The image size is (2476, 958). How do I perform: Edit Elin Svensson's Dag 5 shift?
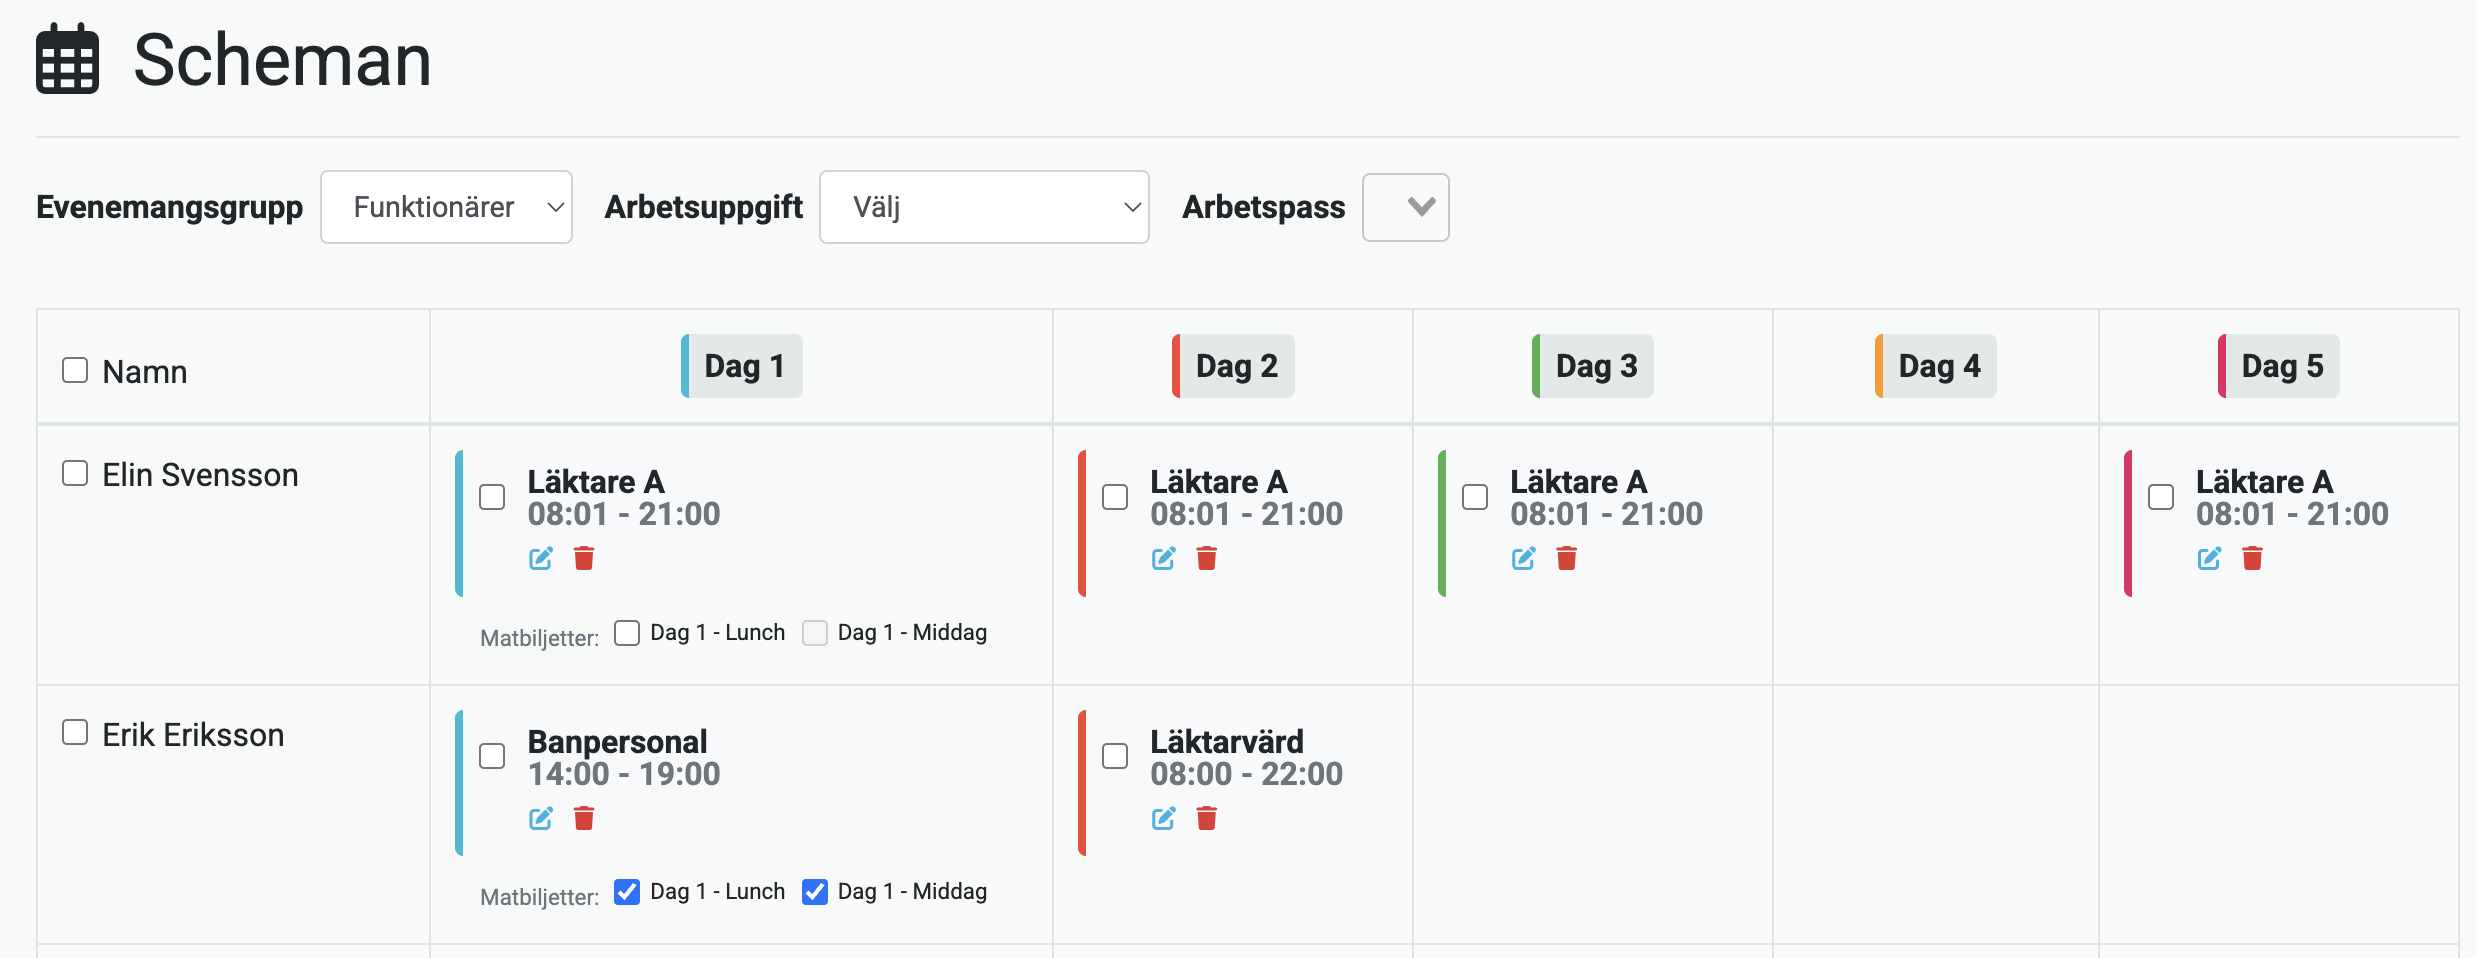pyautogui.click(x=2209, y=559)
